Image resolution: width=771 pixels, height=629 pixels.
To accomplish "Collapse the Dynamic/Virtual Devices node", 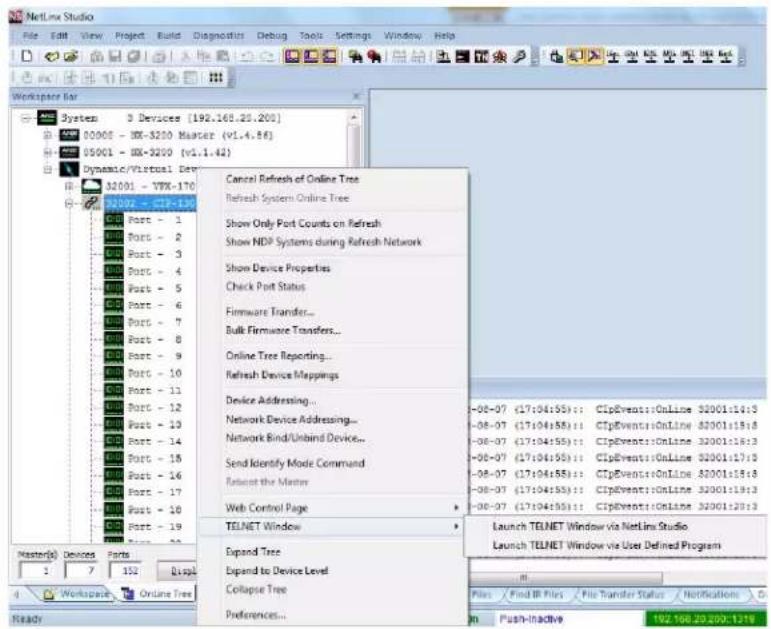I will pyautogui.click(x=48, y=170).
